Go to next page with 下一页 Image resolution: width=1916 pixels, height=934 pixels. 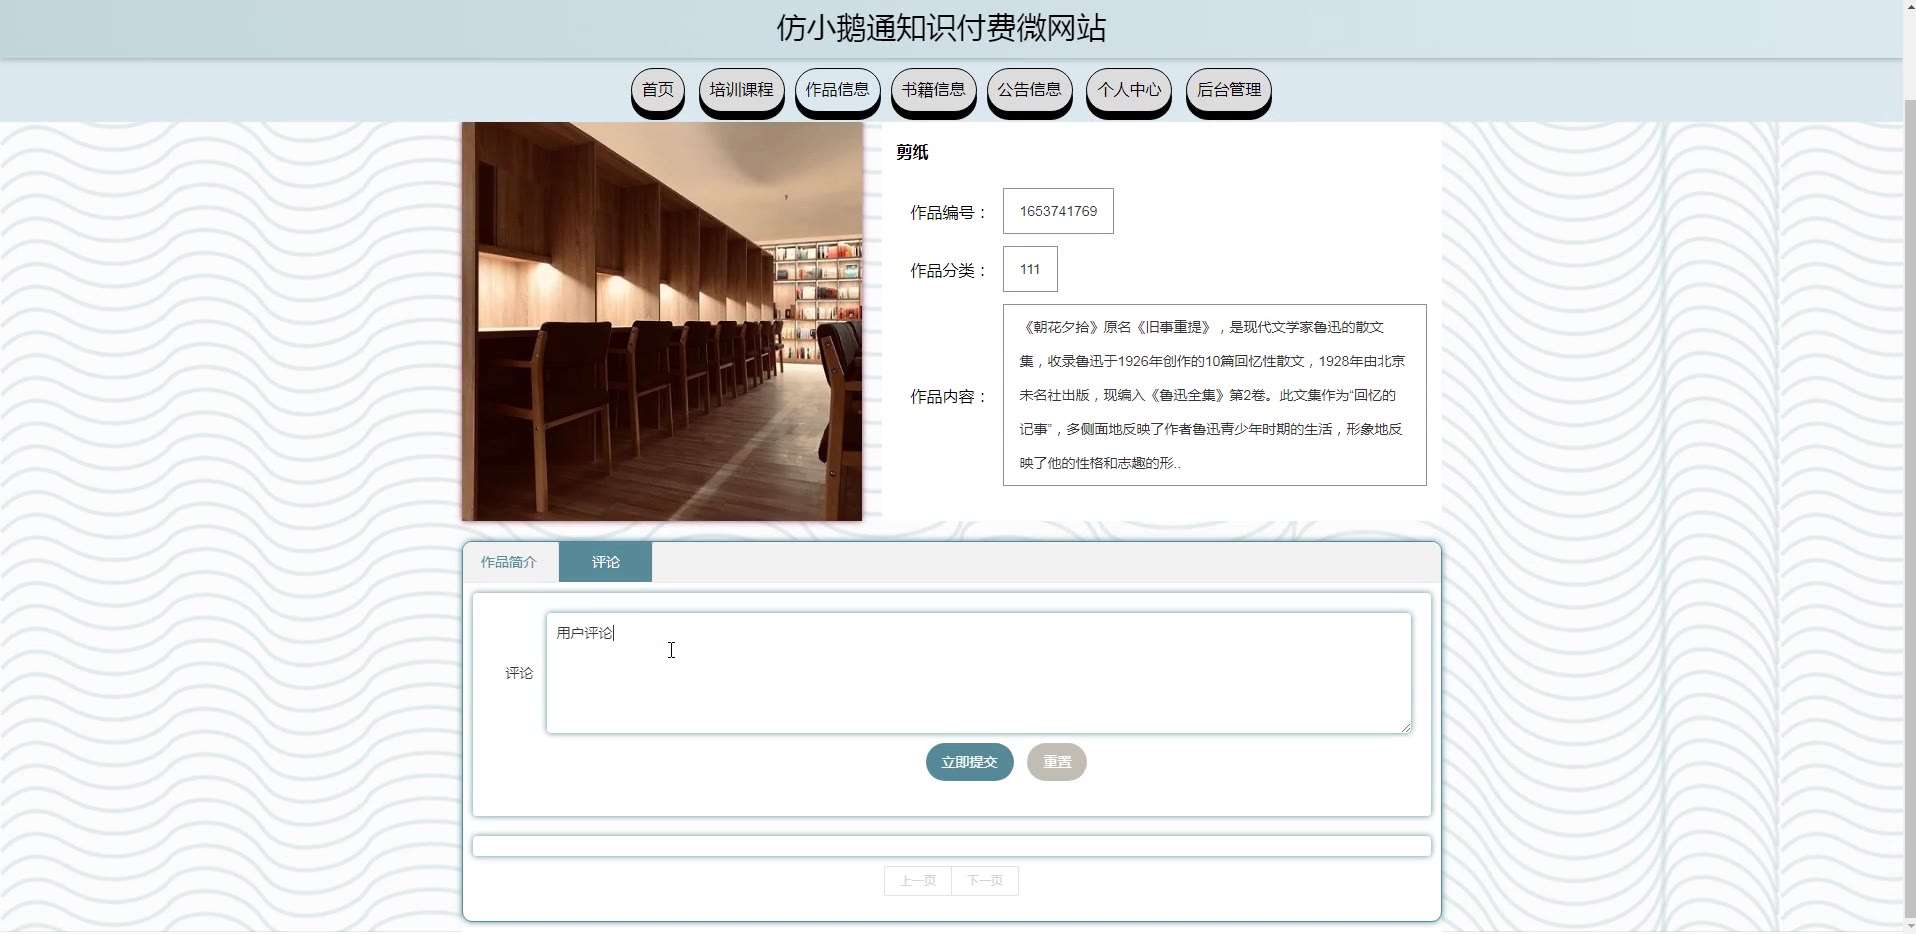coord(985,881)
